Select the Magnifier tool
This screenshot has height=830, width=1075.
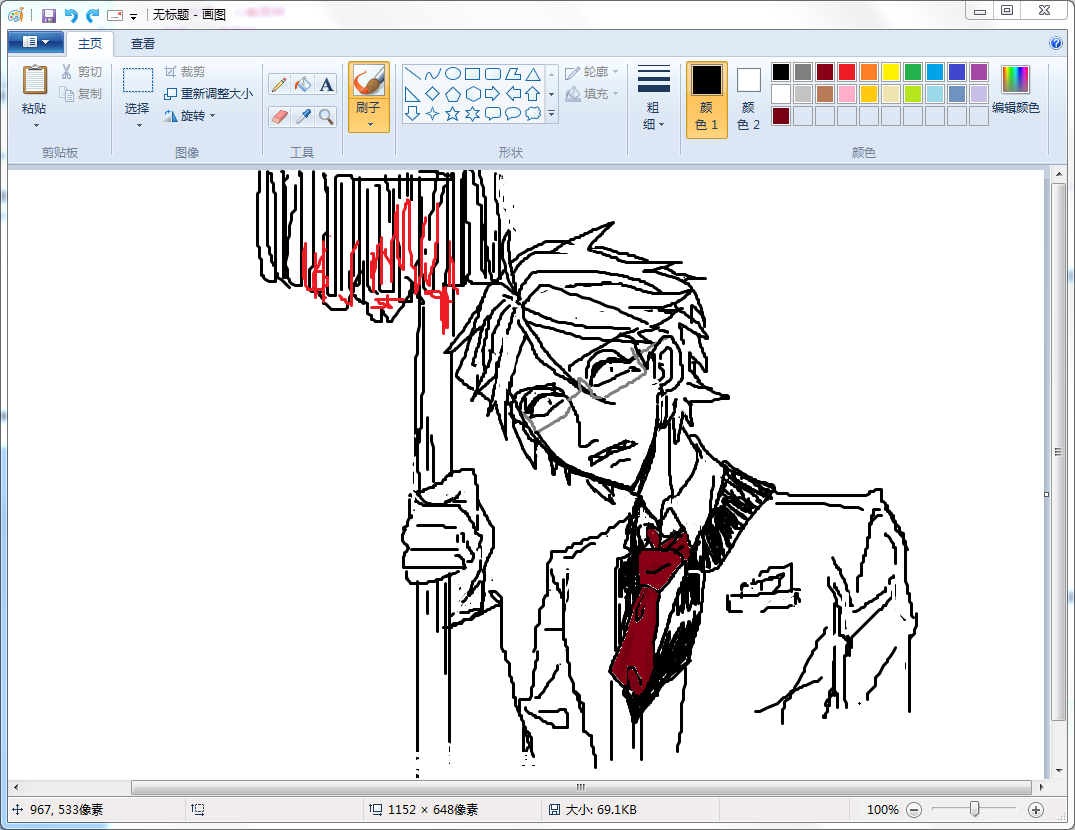pyautogui.click(x=326, y=117)
